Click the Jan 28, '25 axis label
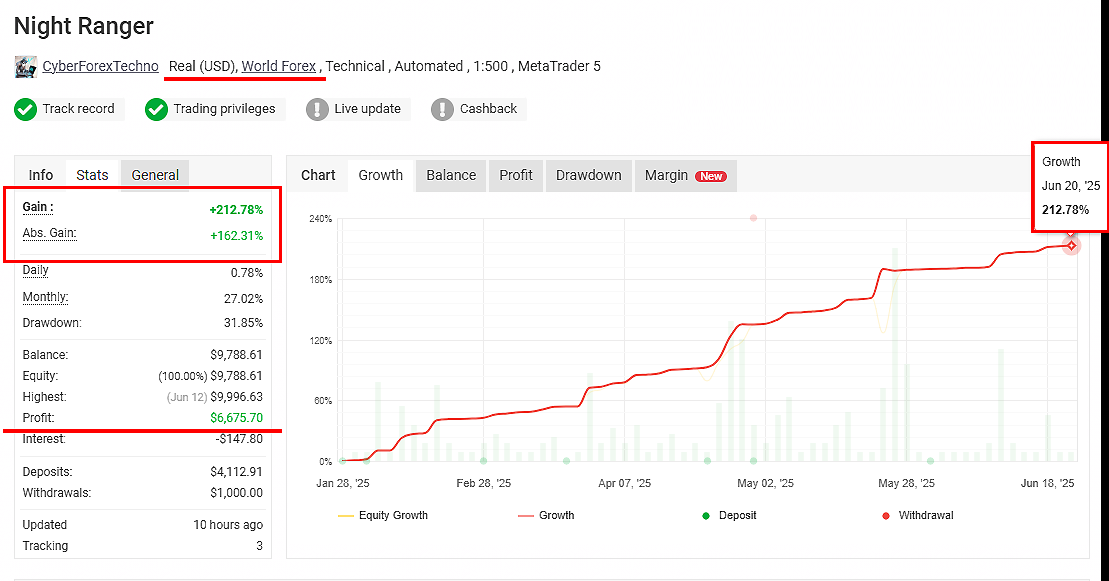The image size is (1109, 581). tap(343, 483)
